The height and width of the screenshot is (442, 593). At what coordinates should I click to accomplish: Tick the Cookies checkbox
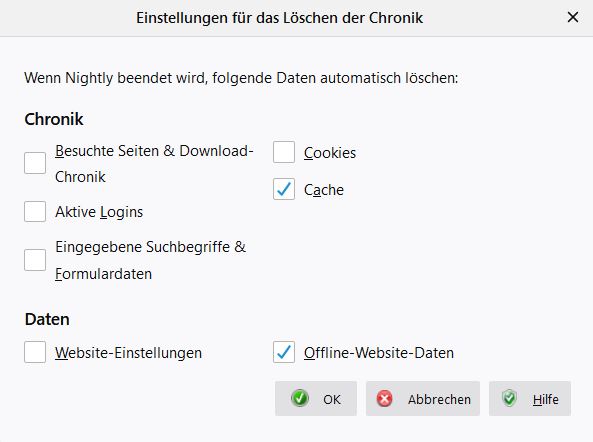point(284,152)
